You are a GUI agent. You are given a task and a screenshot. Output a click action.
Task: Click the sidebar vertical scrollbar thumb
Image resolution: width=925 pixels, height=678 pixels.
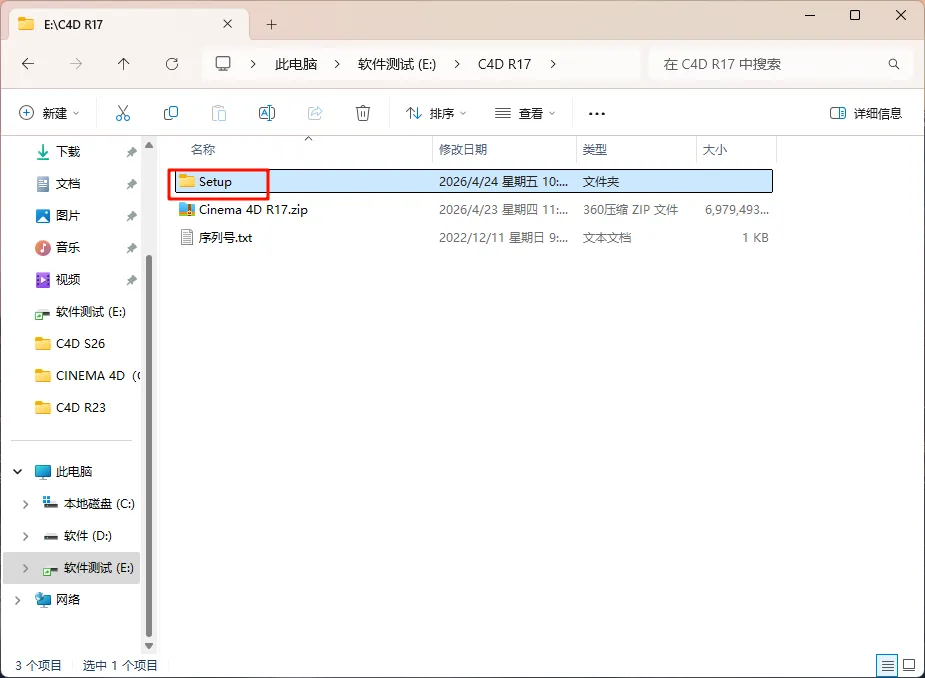[149, 446]
